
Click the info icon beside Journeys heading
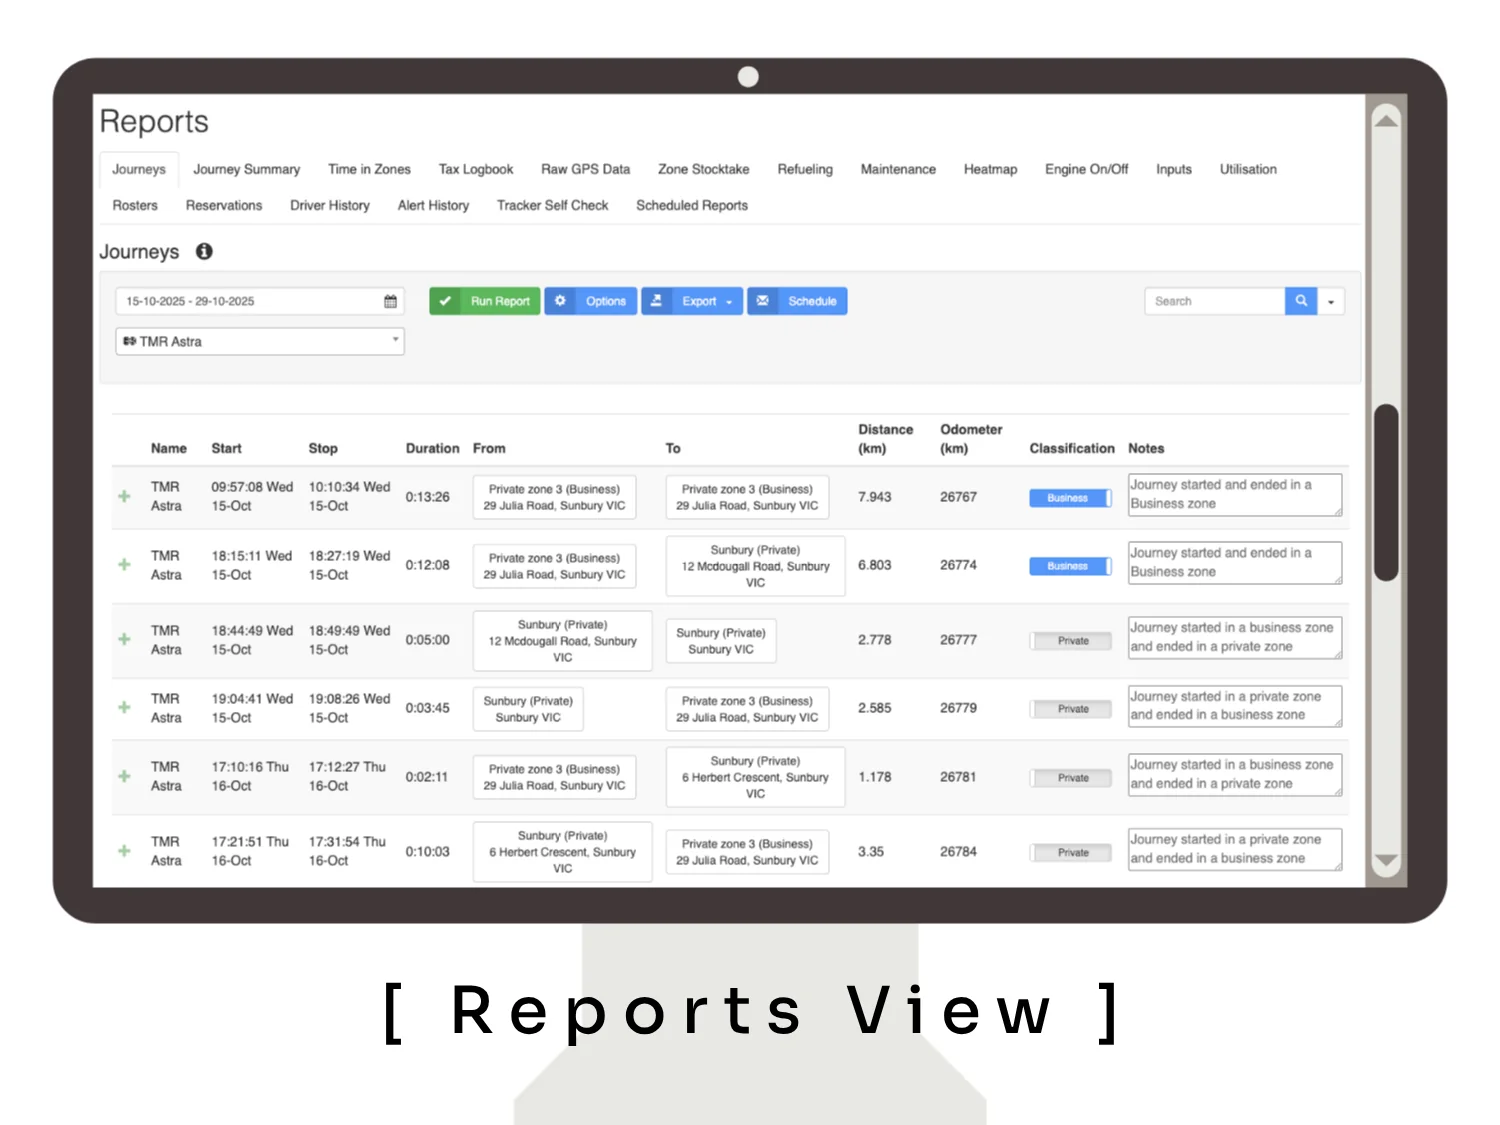[x=204, y=252]
